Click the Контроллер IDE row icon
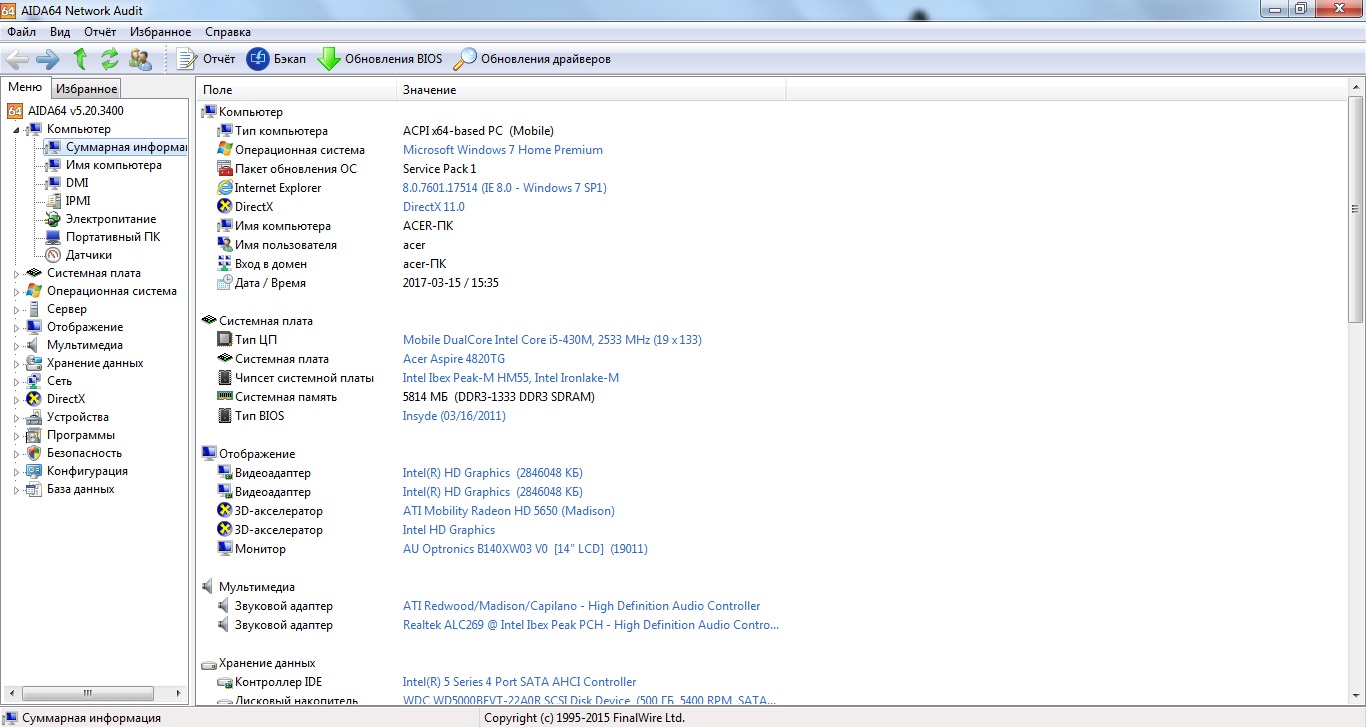This screenshot has height=728, width=1366. [x=225, y=682]
